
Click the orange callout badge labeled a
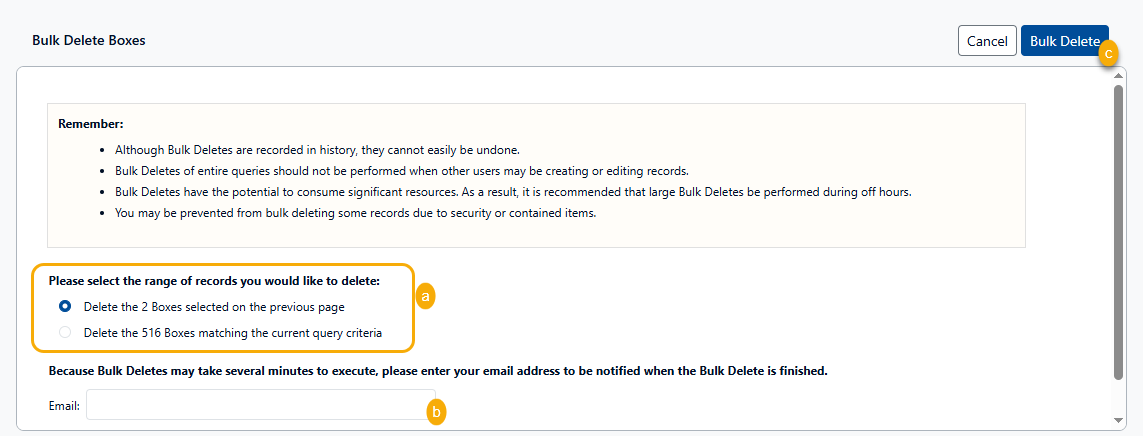[x=425, y=297]
